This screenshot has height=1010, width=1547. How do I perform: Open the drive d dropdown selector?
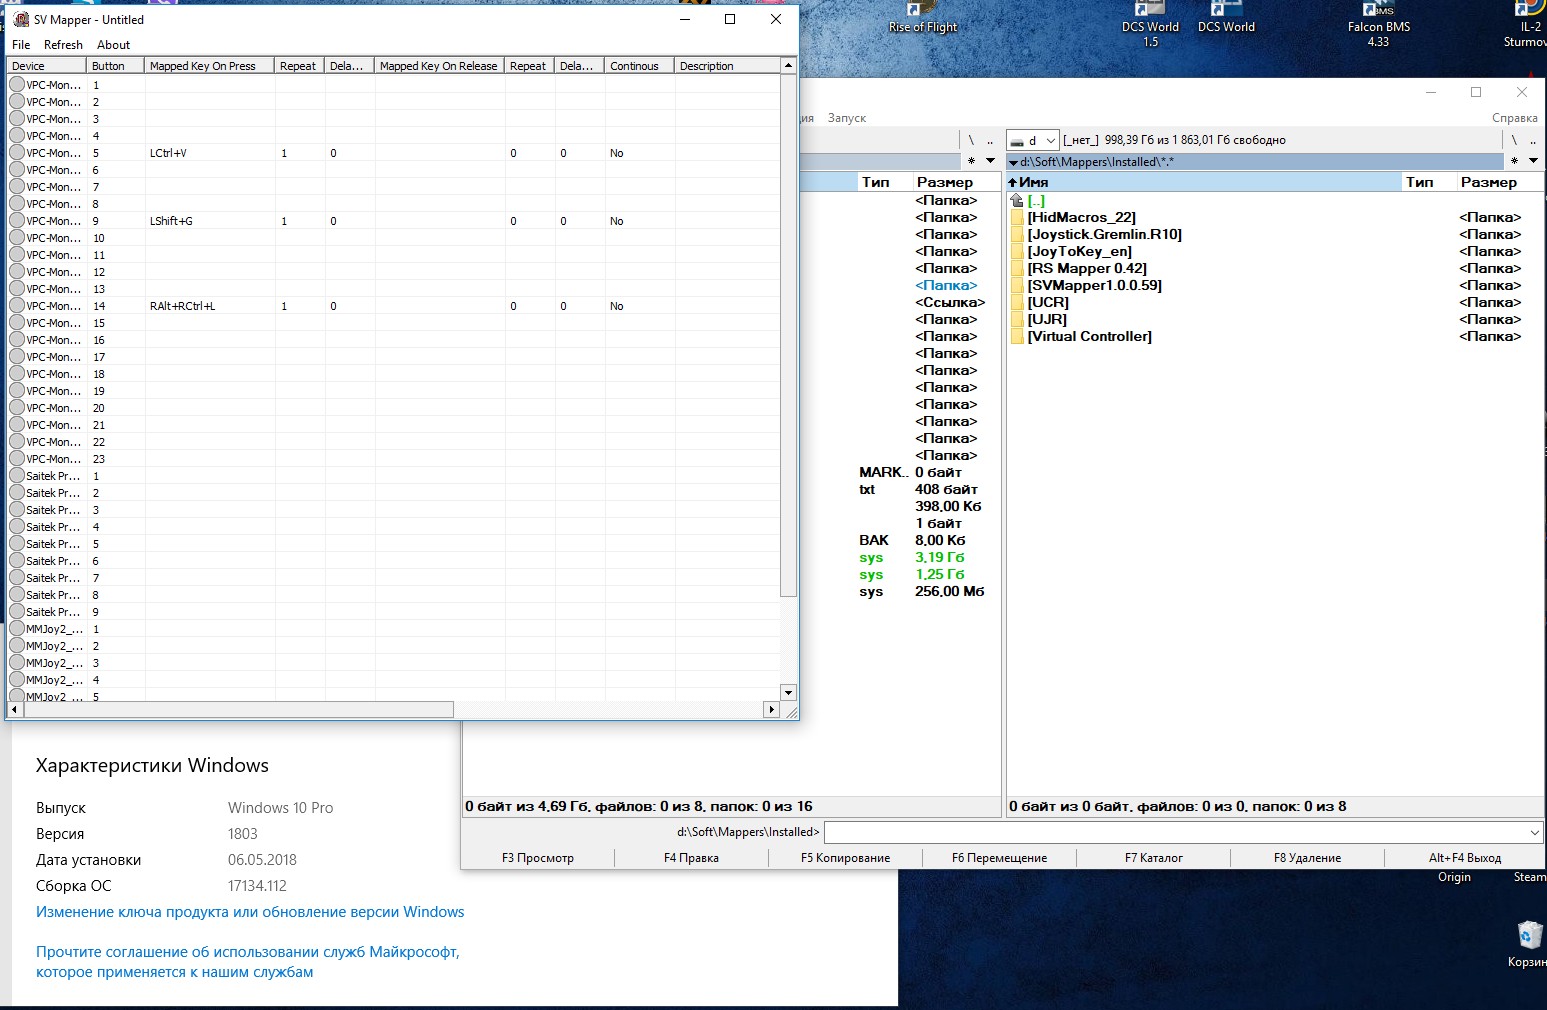(1032, 141)
